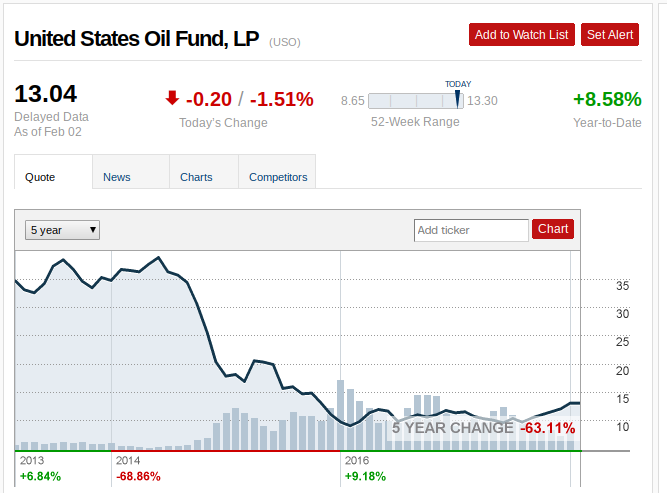Click the 2014 year marker on chart

pyautogui.click(x=128, y=460)
